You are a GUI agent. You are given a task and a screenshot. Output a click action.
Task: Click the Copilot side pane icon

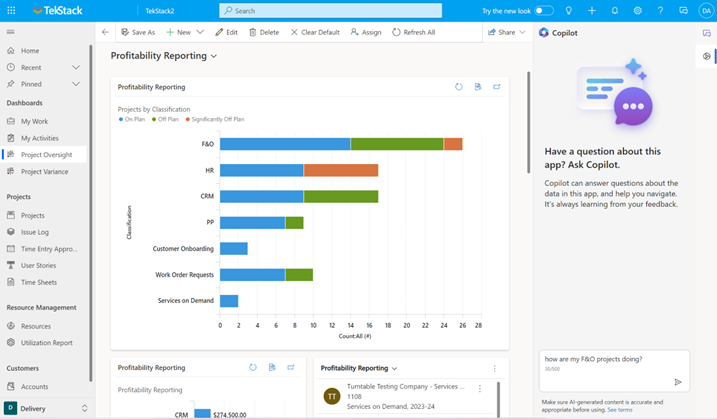click(706, 56)
